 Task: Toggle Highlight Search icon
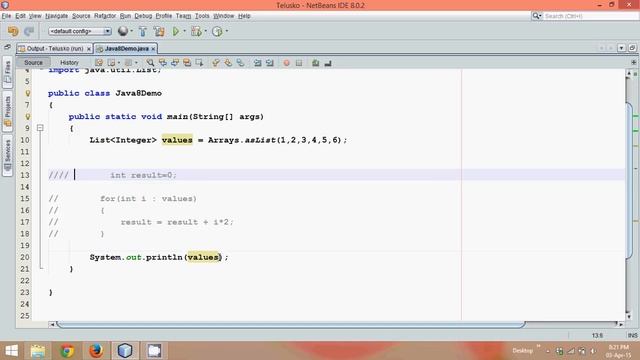187,63
